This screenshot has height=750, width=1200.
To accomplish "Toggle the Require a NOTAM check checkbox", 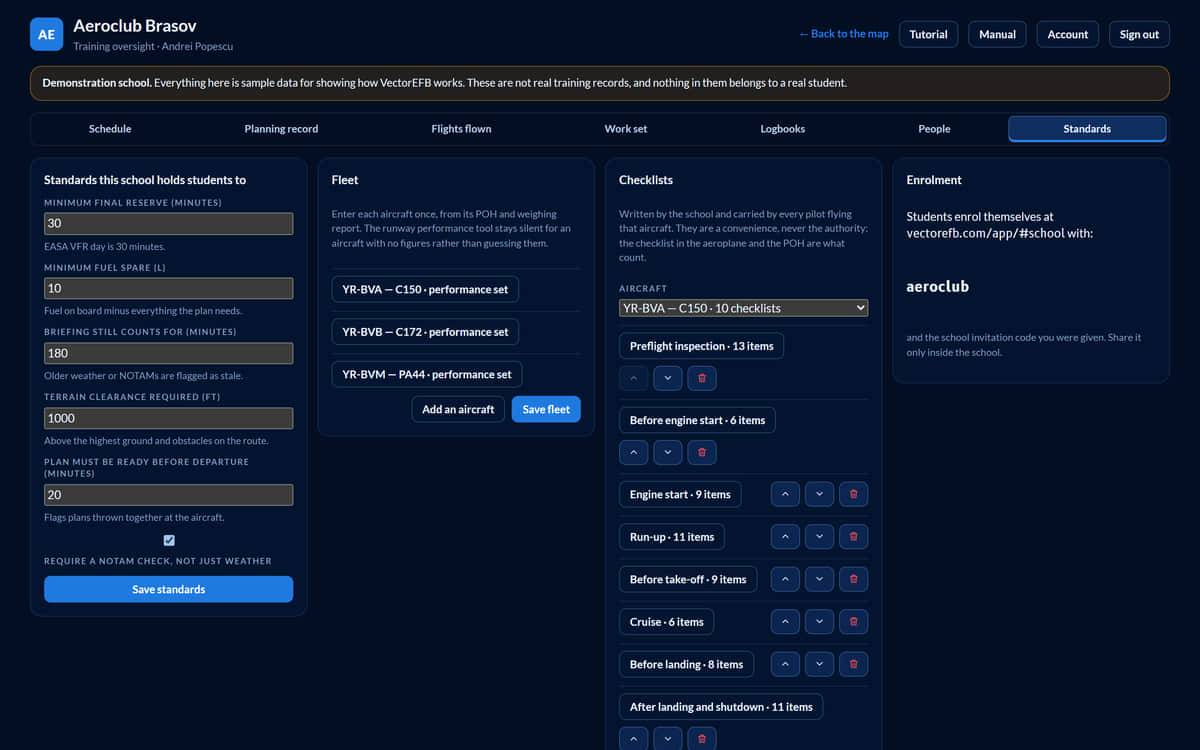I will 169,540.
